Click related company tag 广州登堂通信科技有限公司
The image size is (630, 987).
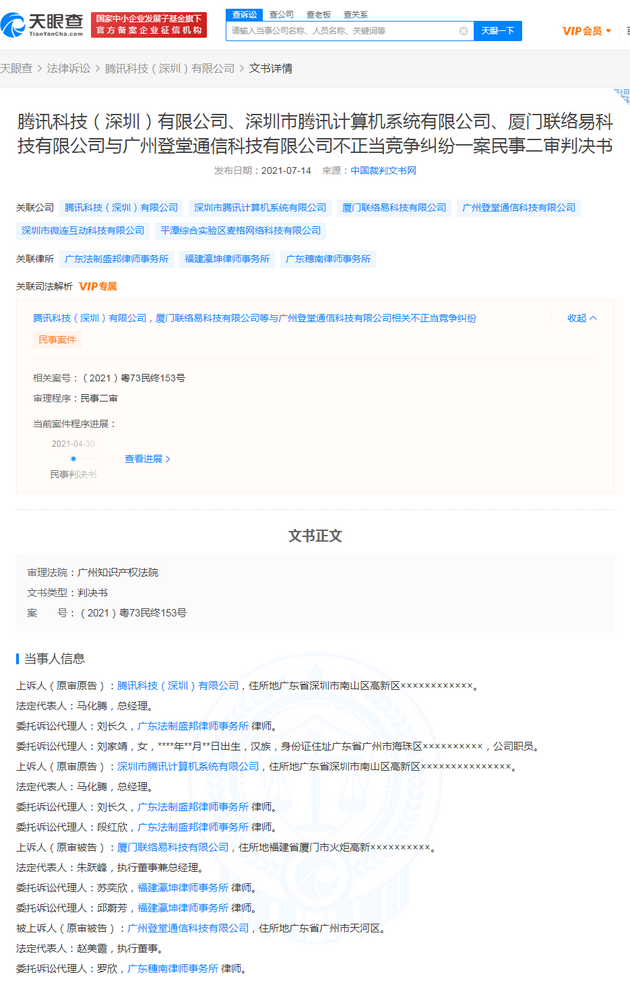(x=519, y=208)
